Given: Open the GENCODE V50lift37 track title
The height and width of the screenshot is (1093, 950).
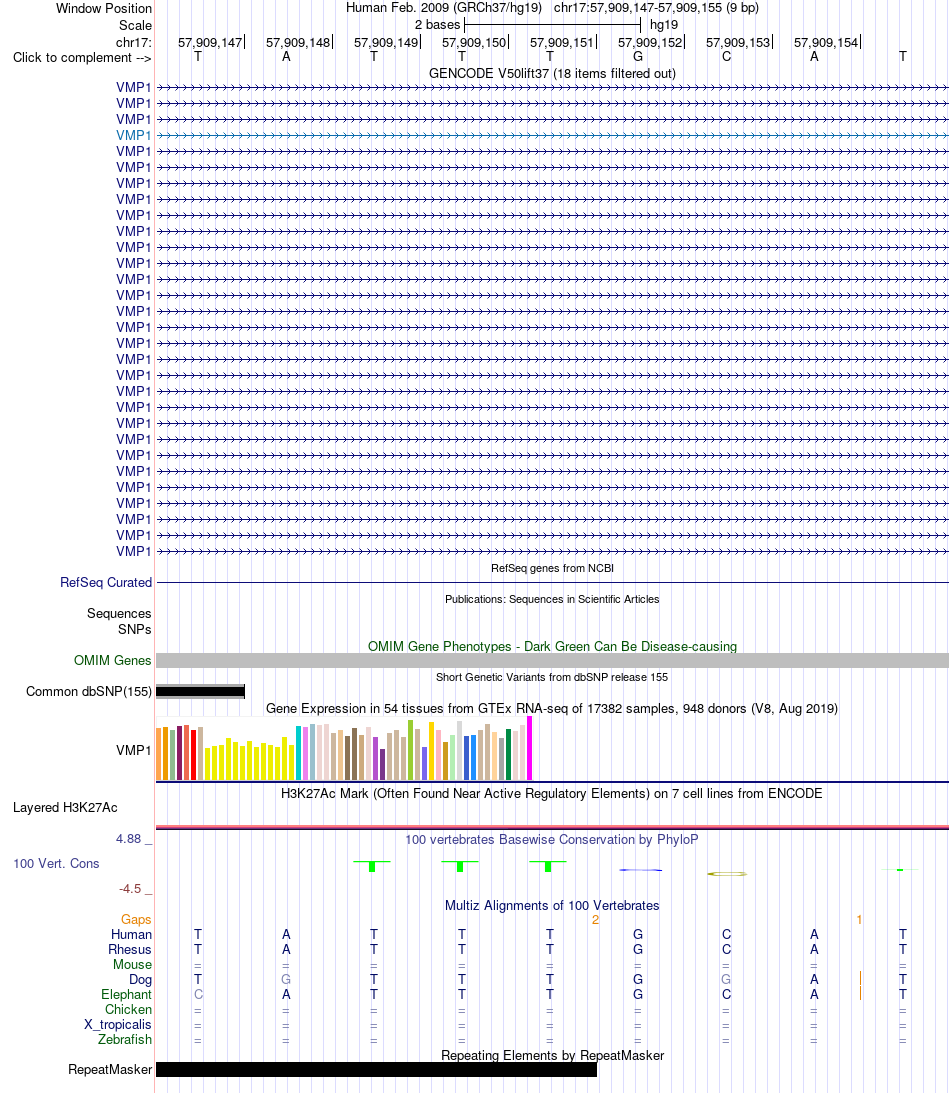Looking at the screenshot, I should pos(552,73).
